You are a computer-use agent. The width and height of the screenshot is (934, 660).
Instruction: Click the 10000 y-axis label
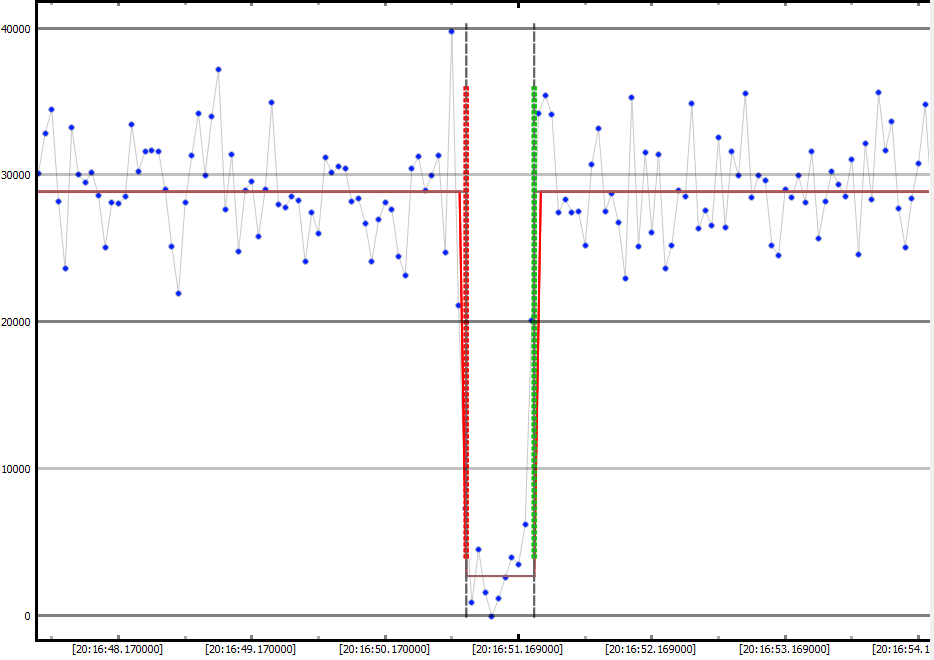16,469
